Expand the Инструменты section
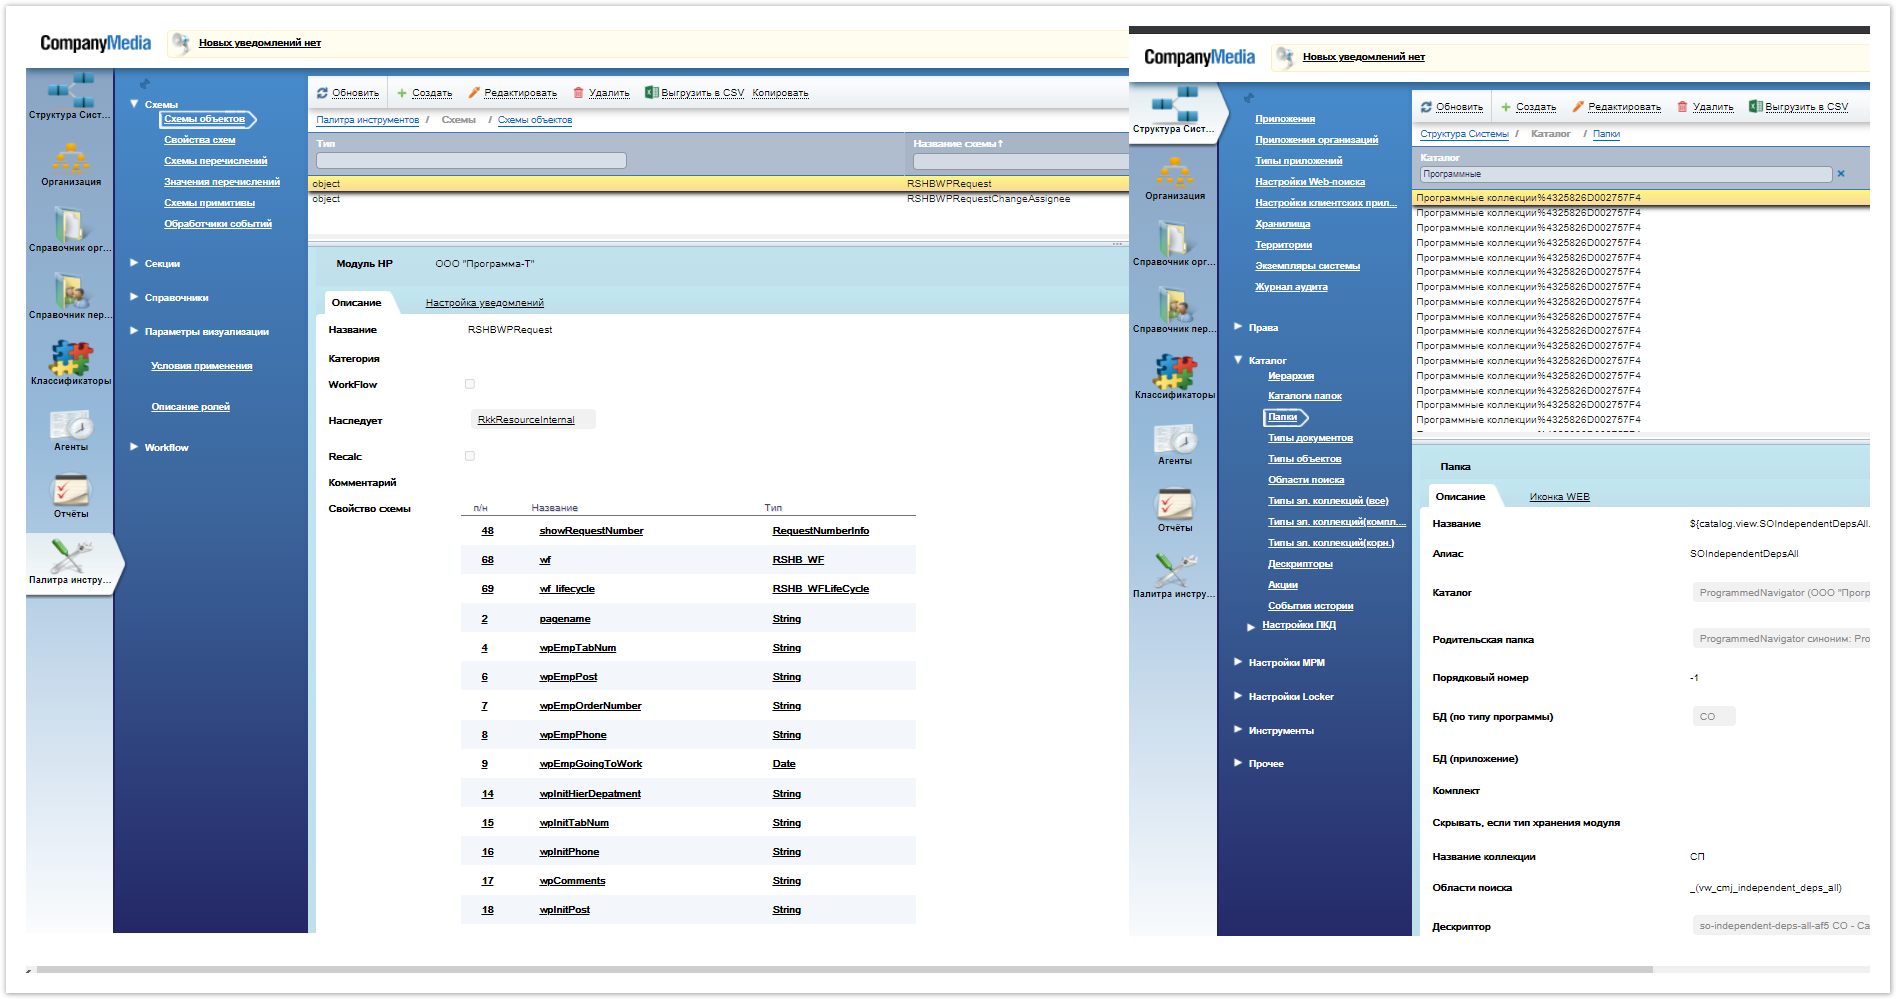The width and height of the screenshot is (1896, 999). tap(1238, 730)
